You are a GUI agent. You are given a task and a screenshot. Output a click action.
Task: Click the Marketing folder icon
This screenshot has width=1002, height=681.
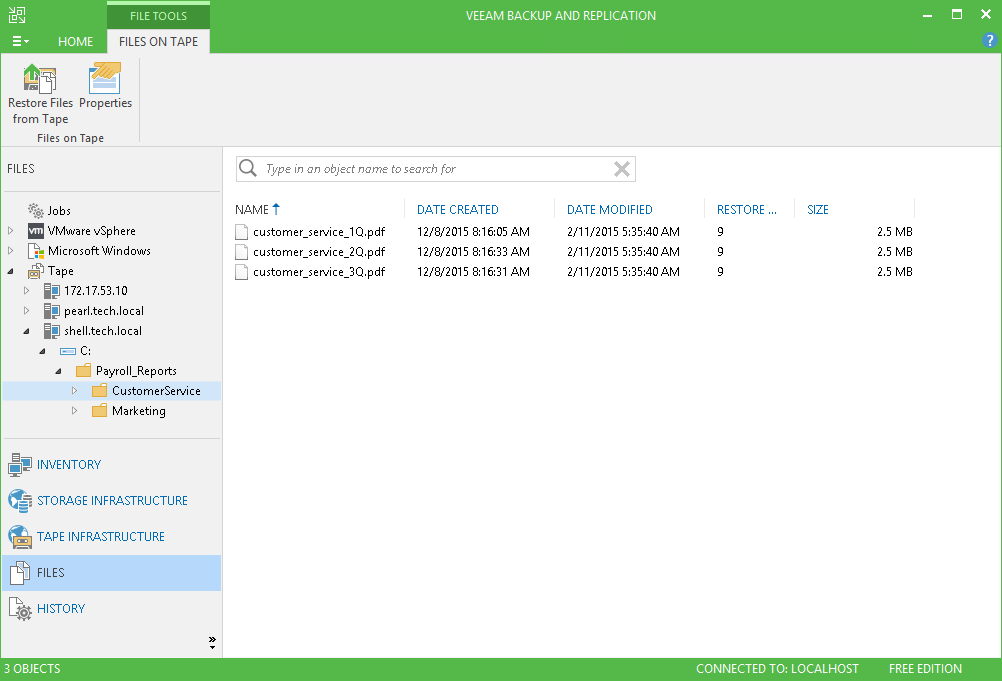(x=100, y=411)
